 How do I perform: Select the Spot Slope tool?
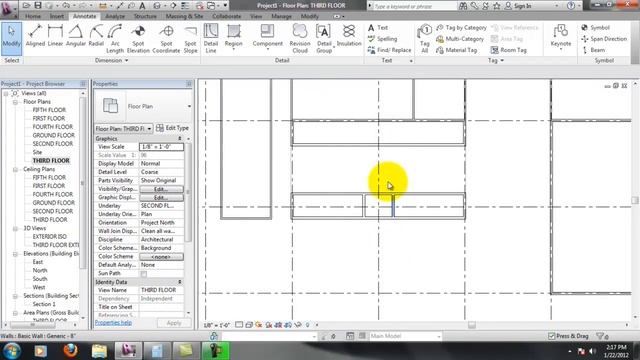point(190,39)
